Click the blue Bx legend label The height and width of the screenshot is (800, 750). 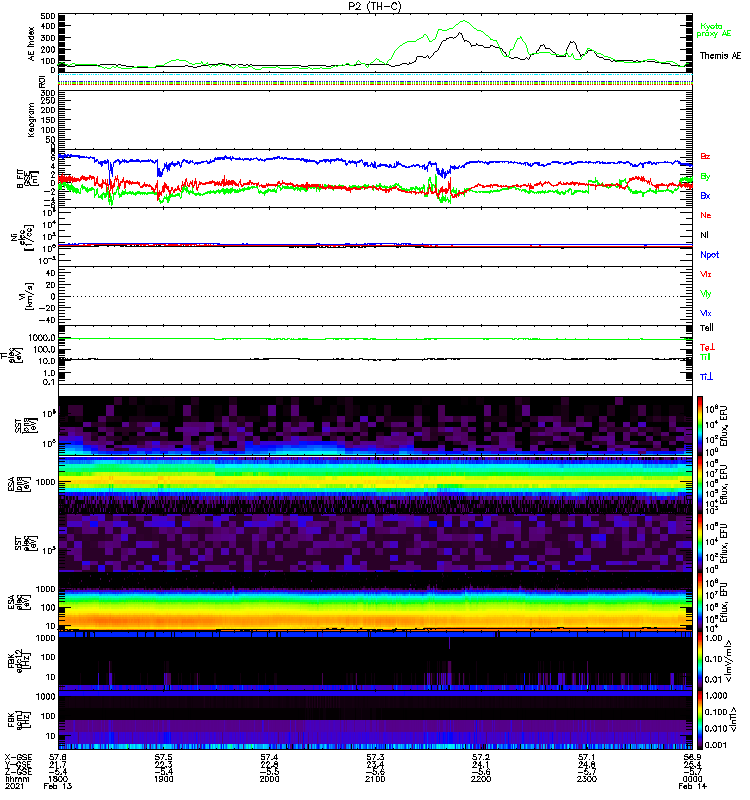(705, 196)
